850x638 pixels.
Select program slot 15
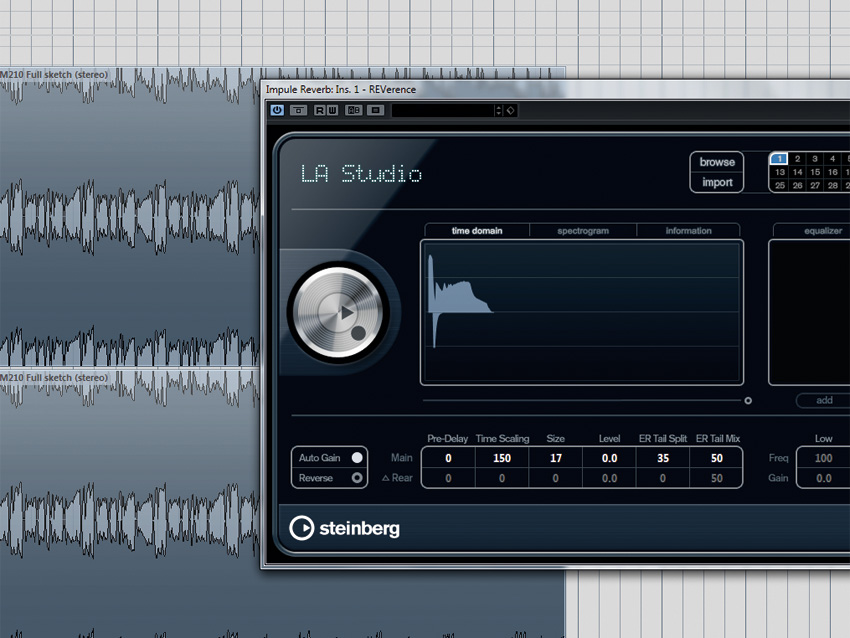[815, 172]
